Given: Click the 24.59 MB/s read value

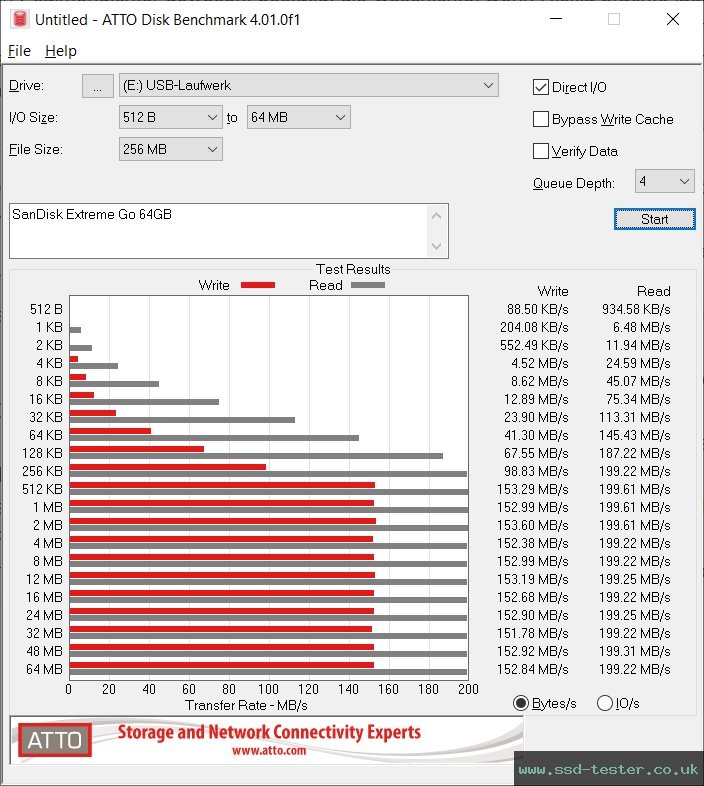Looking at the screenshot, I should point(638,363).
